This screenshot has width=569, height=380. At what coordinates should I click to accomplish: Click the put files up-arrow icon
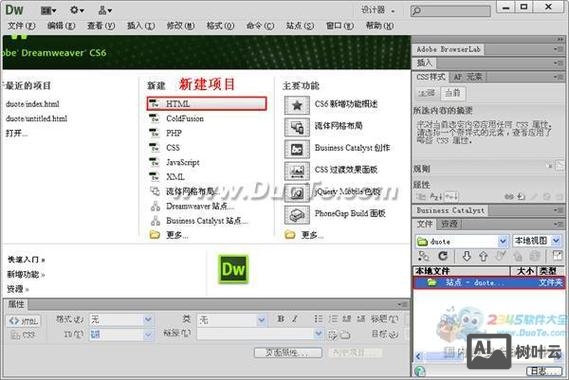[x=483, y=256]
